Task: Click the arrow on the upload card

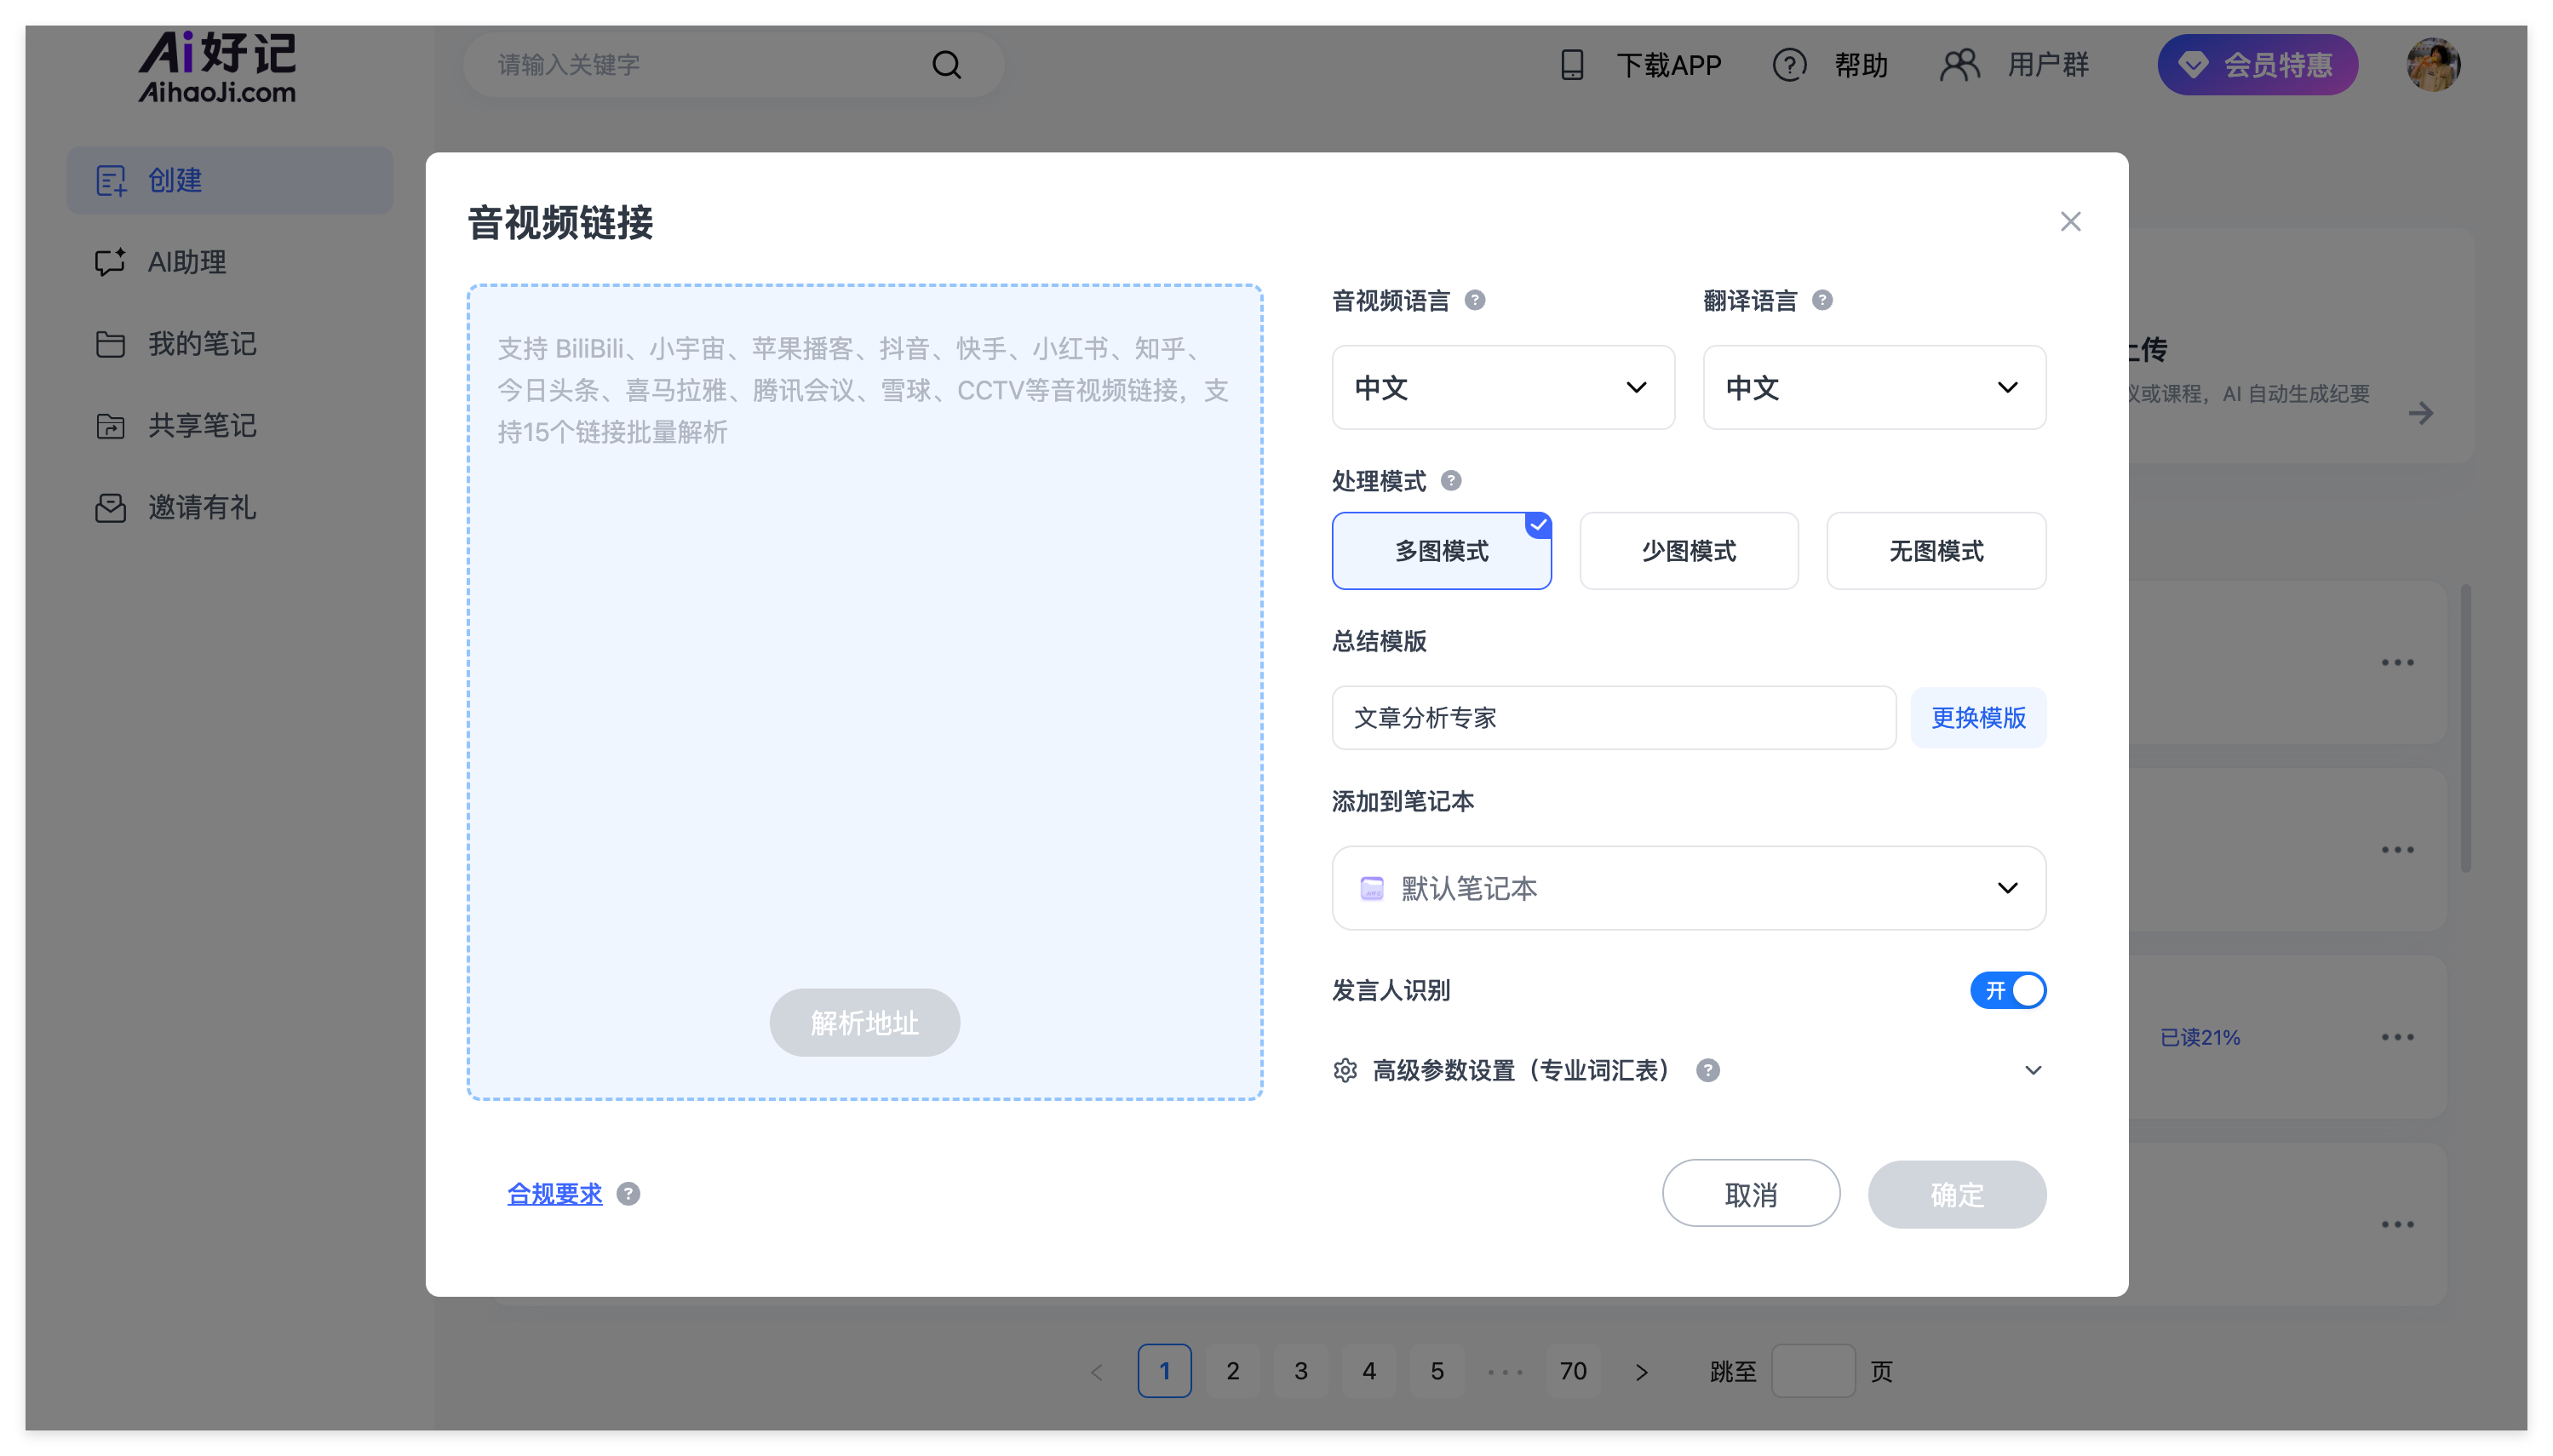Action: 2420,413
